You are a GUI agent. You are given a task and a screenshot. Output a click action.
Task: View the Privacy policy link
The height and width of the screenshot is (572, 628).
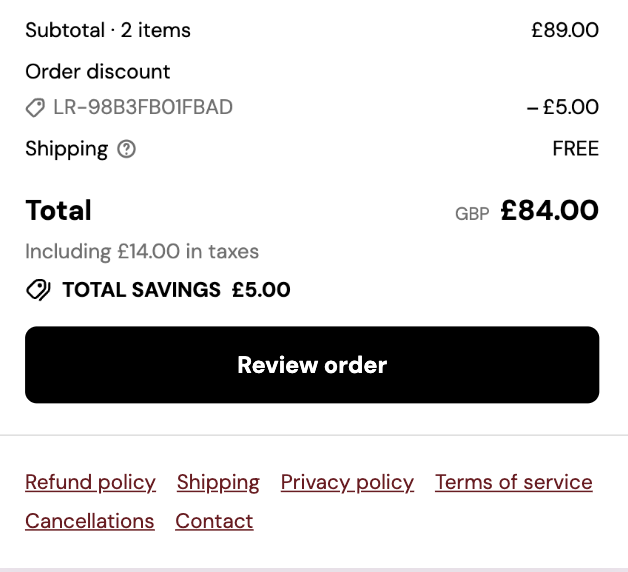pyautogui.click(x=347, y=483)
